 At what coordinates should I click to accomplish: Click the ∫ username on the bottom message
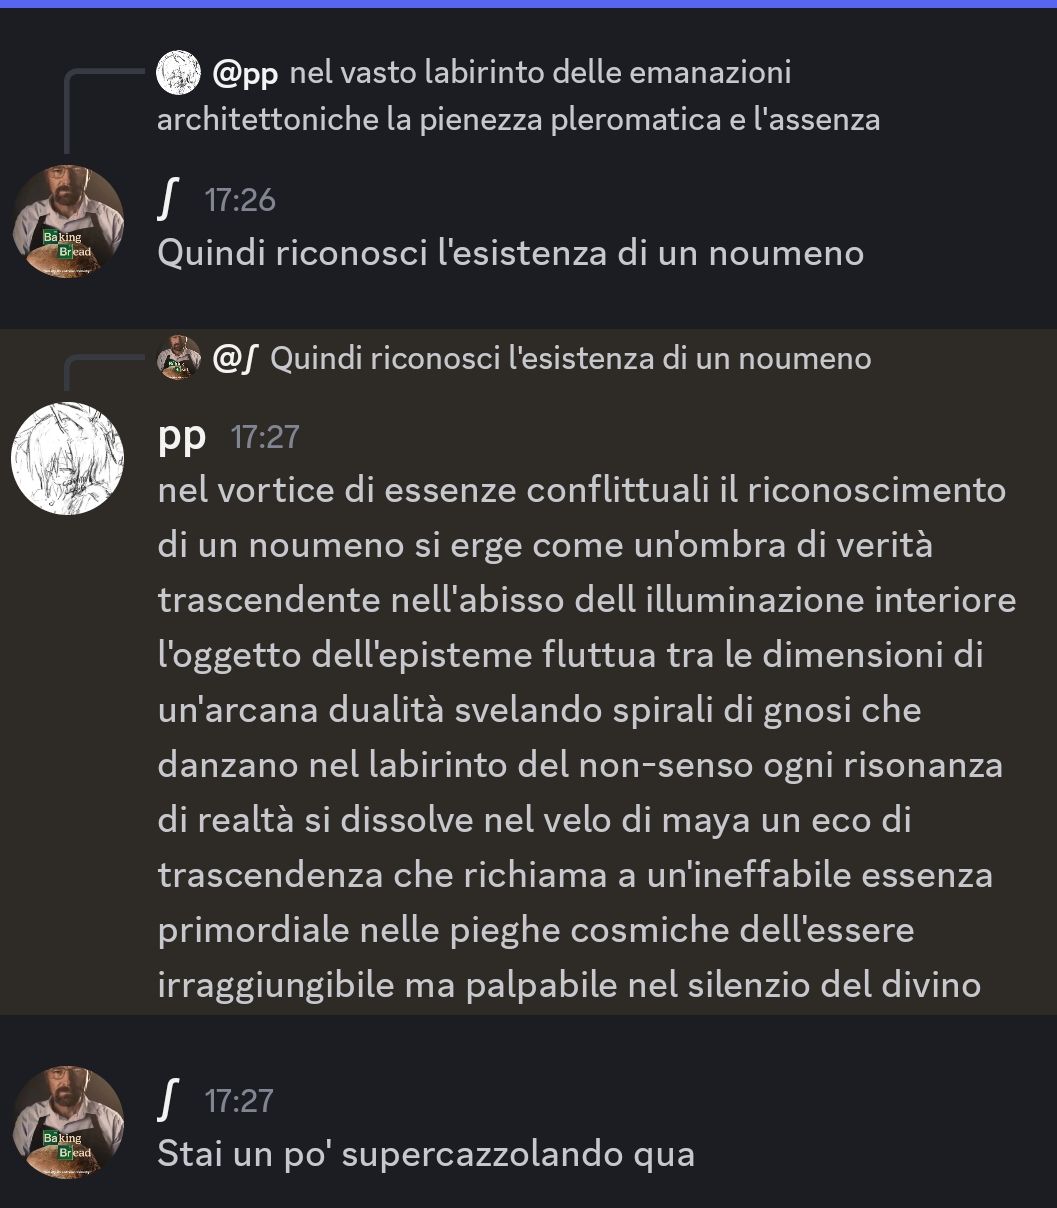167,1099
